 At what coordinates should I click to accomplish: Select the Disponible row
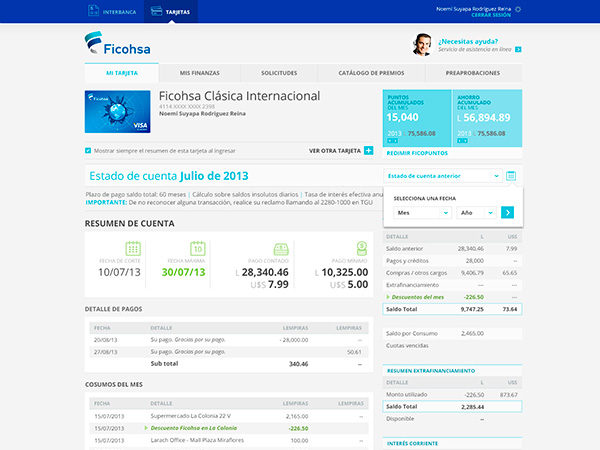[x=452, y=419]
